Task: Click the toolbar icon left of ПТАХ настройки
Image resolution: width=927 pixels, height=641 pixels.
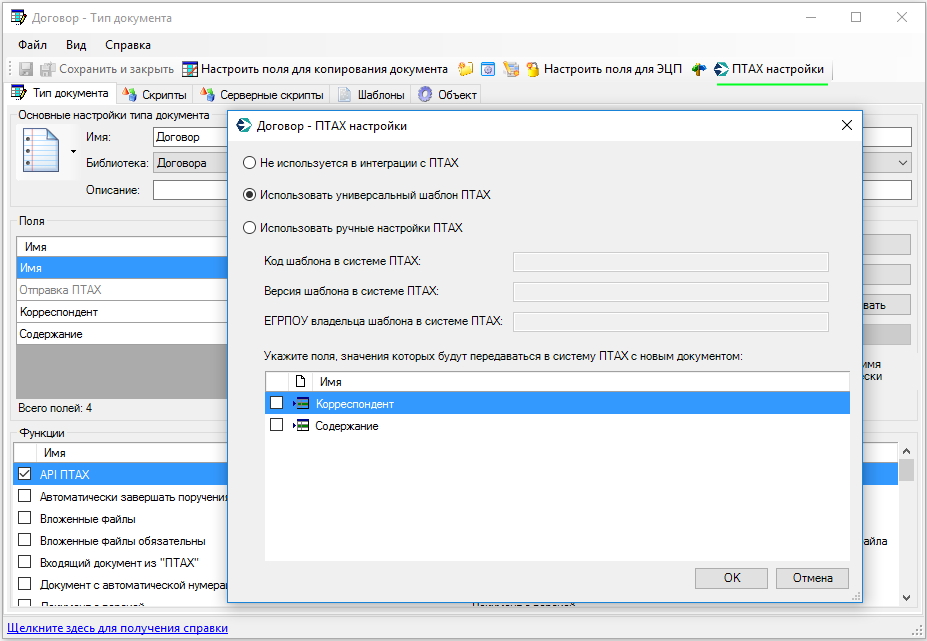Action: (699, 69)
